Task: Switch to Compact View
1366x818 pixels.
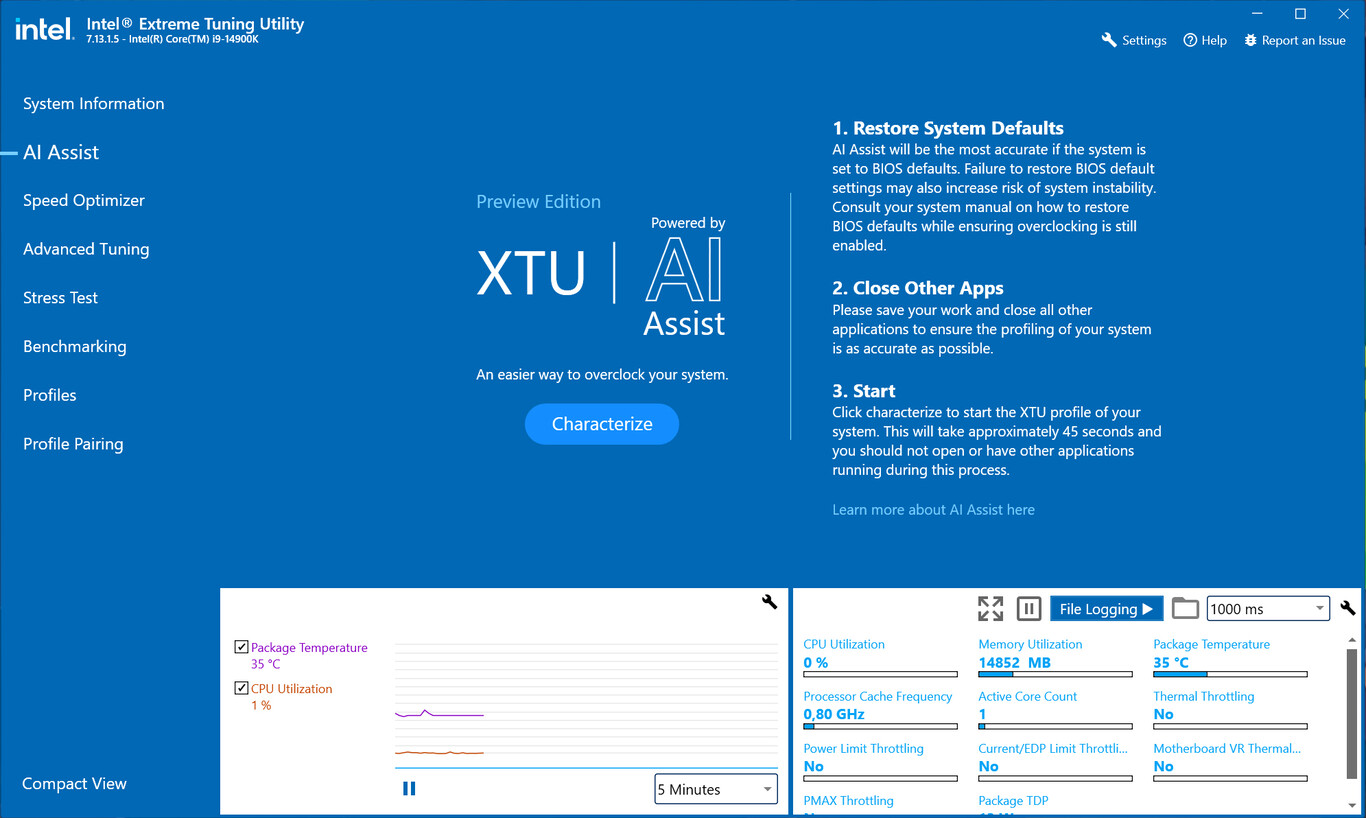Action: click(75, 783)
